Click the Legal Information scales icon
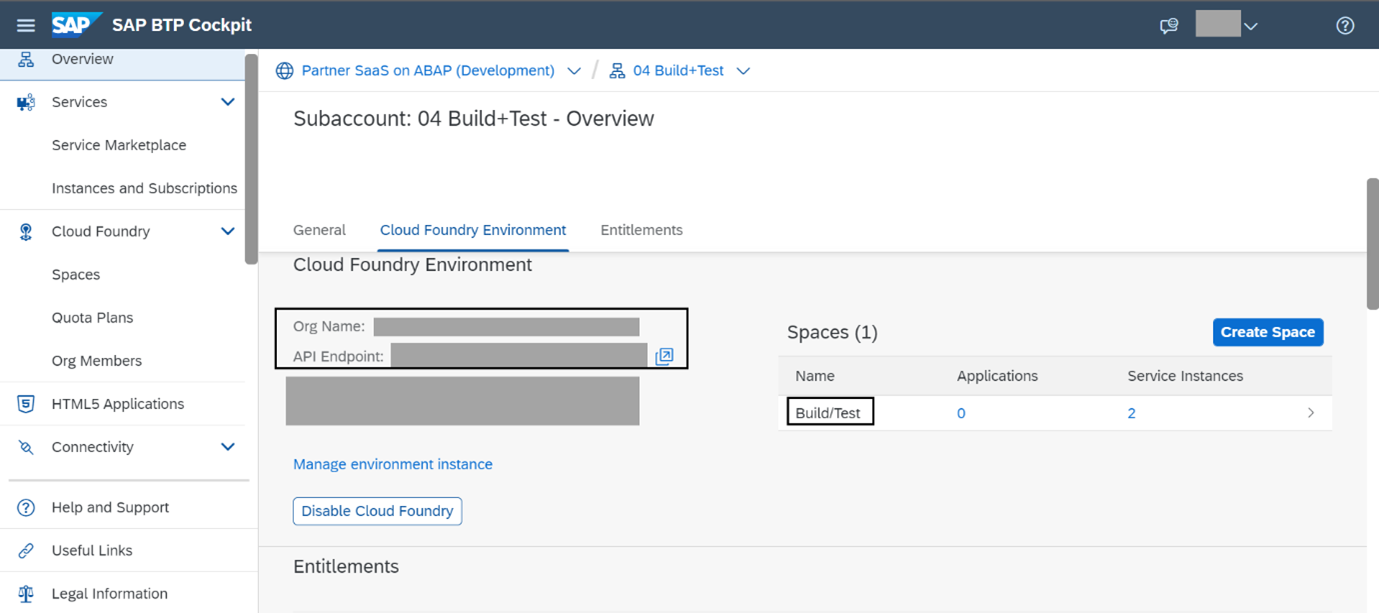Viewport: 1379px width, 613px height. point(26,594)
